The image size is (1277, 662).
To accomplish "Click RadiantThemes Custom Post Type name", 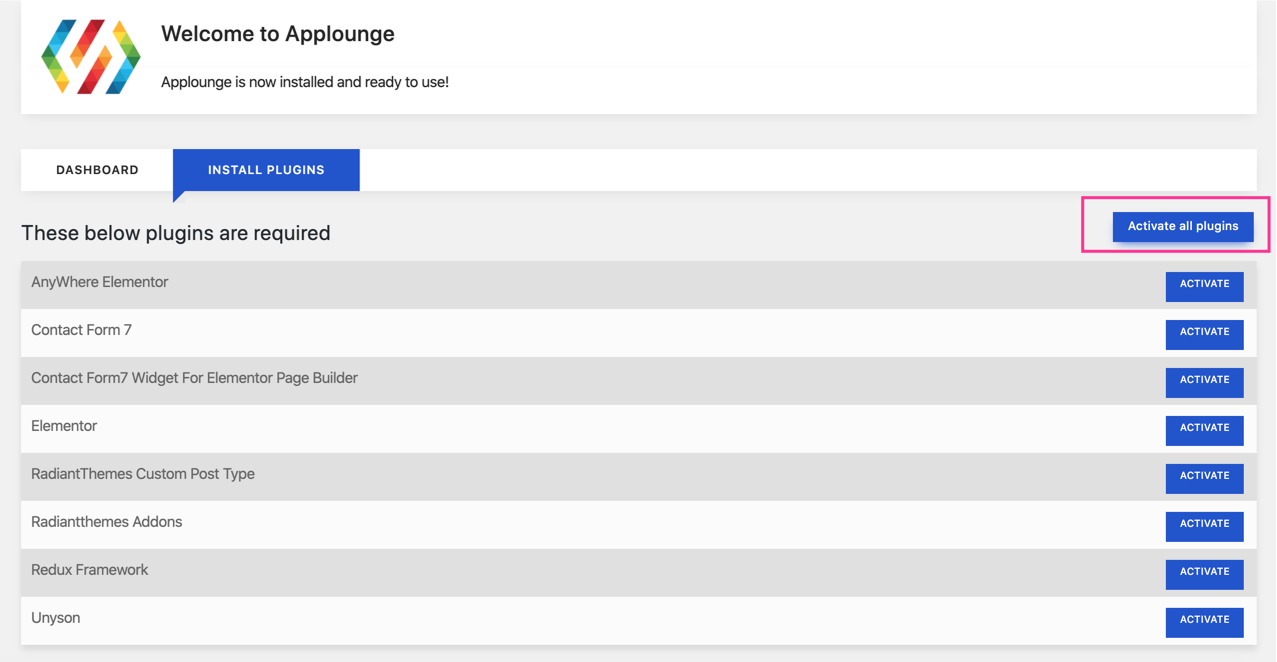I will click(x=143, y=474).
